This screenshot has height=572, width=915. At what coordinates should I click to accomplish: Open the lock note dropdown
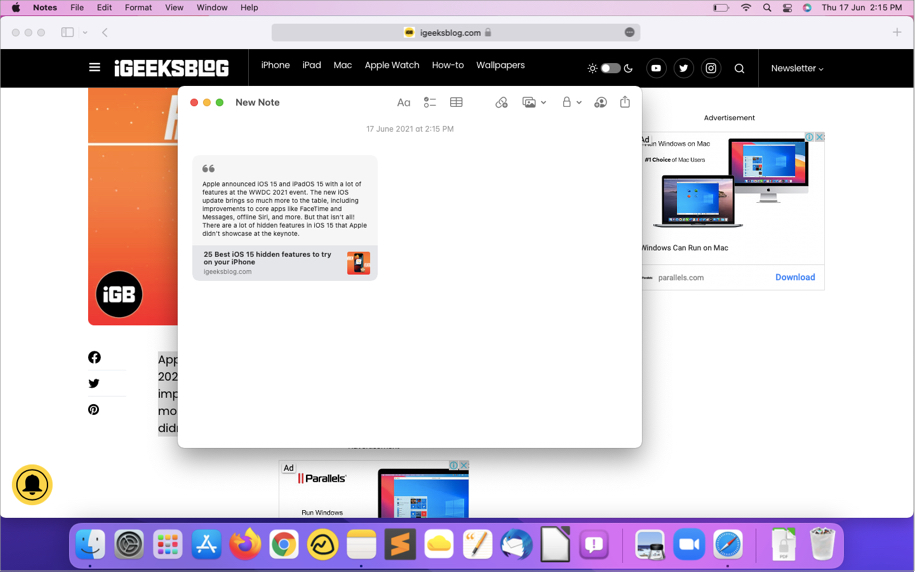(x=571, y=102)
